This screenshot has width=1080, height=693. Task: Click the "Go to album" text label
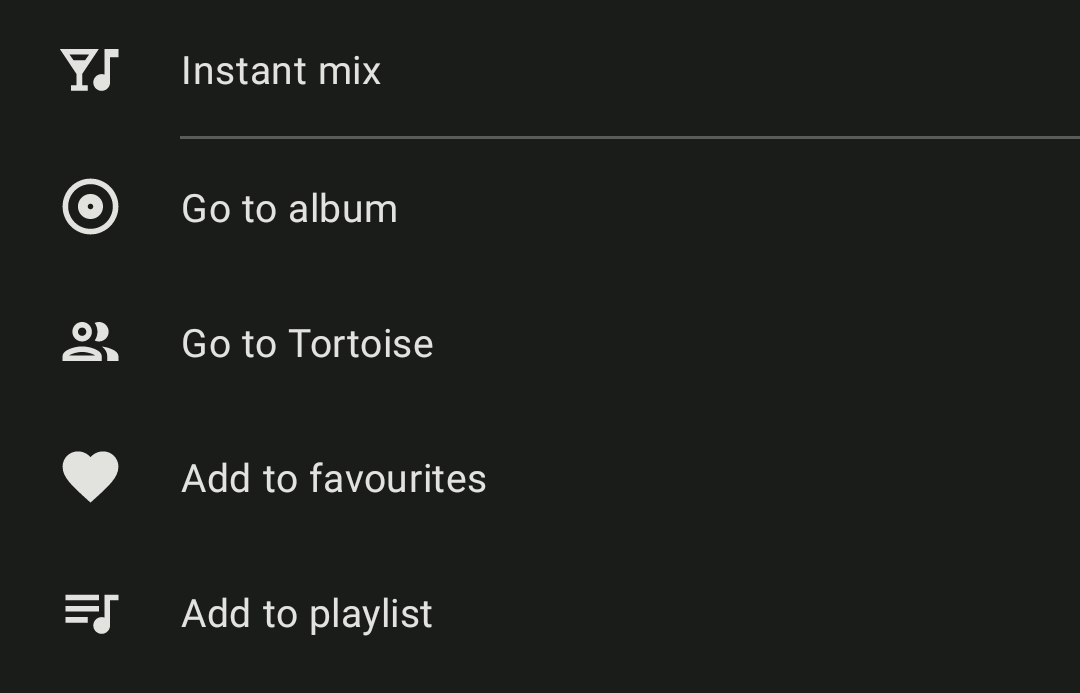pyautogui.click(x=289, y=208)
